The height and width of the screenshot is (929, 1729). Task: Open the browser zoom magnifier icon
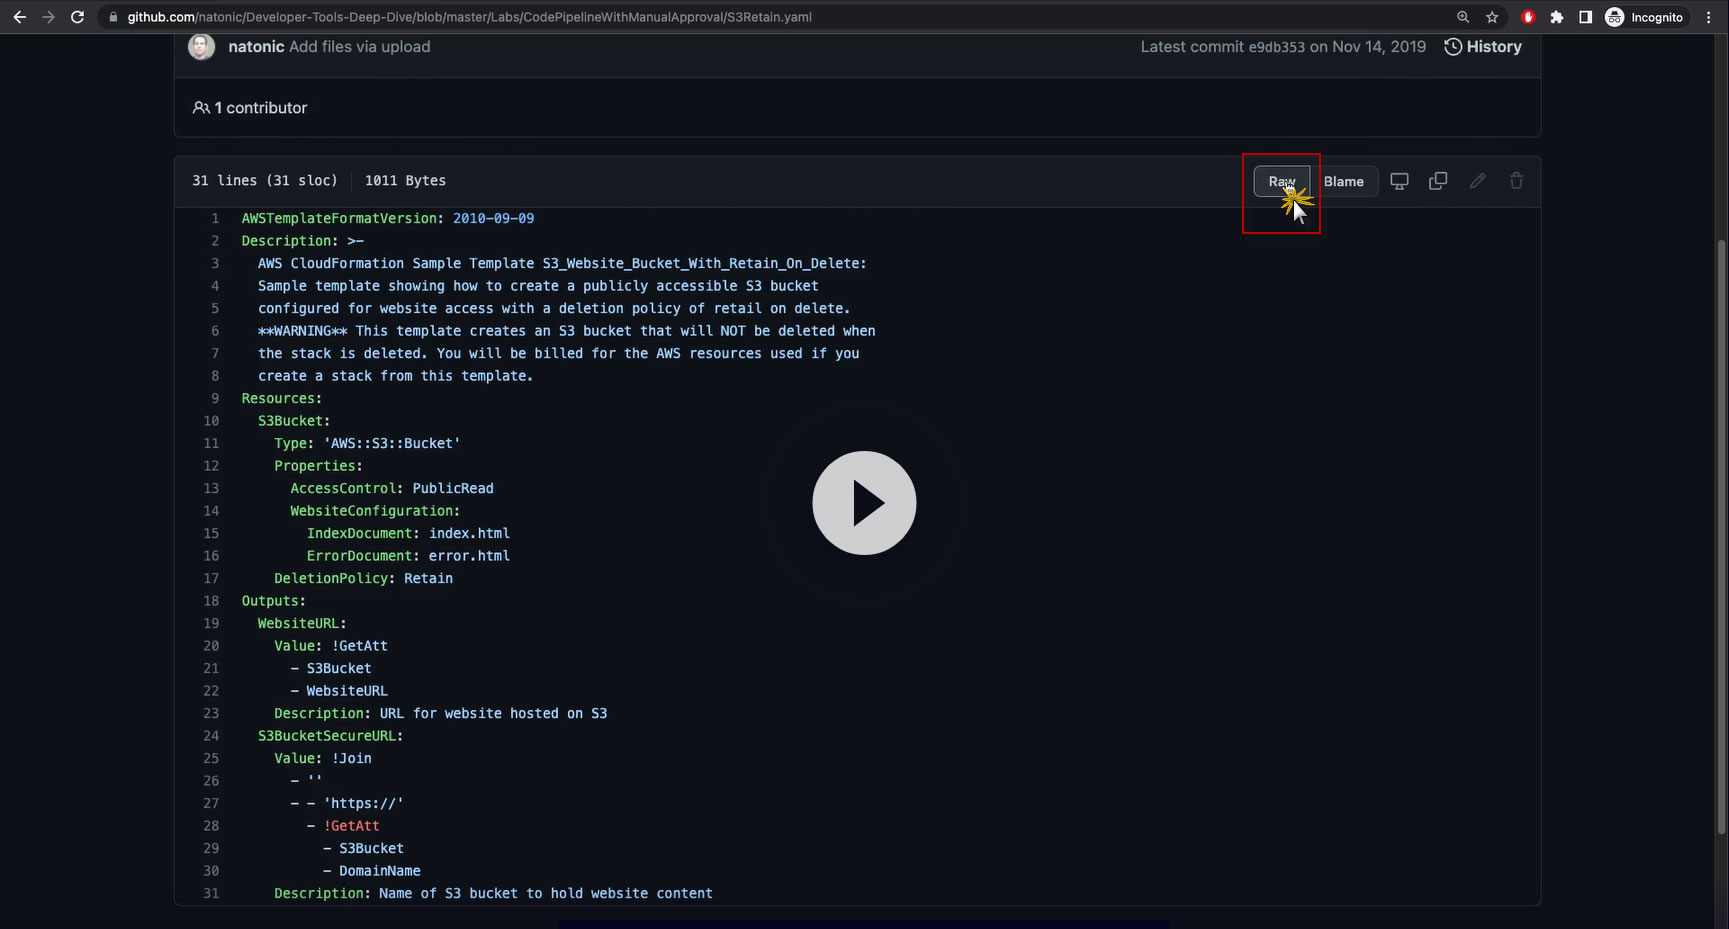click(x=1463, y=17)
